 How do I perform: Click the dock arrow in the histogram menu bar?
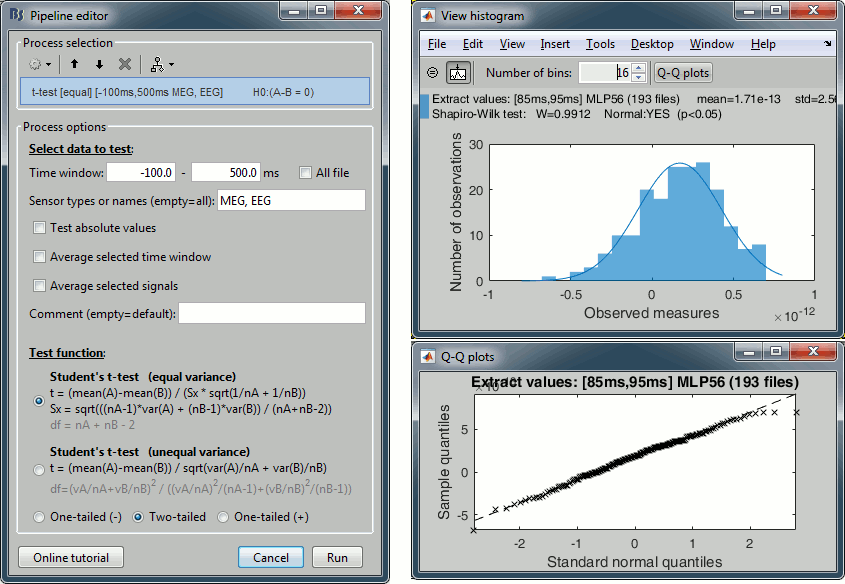[x=827, y=44]
